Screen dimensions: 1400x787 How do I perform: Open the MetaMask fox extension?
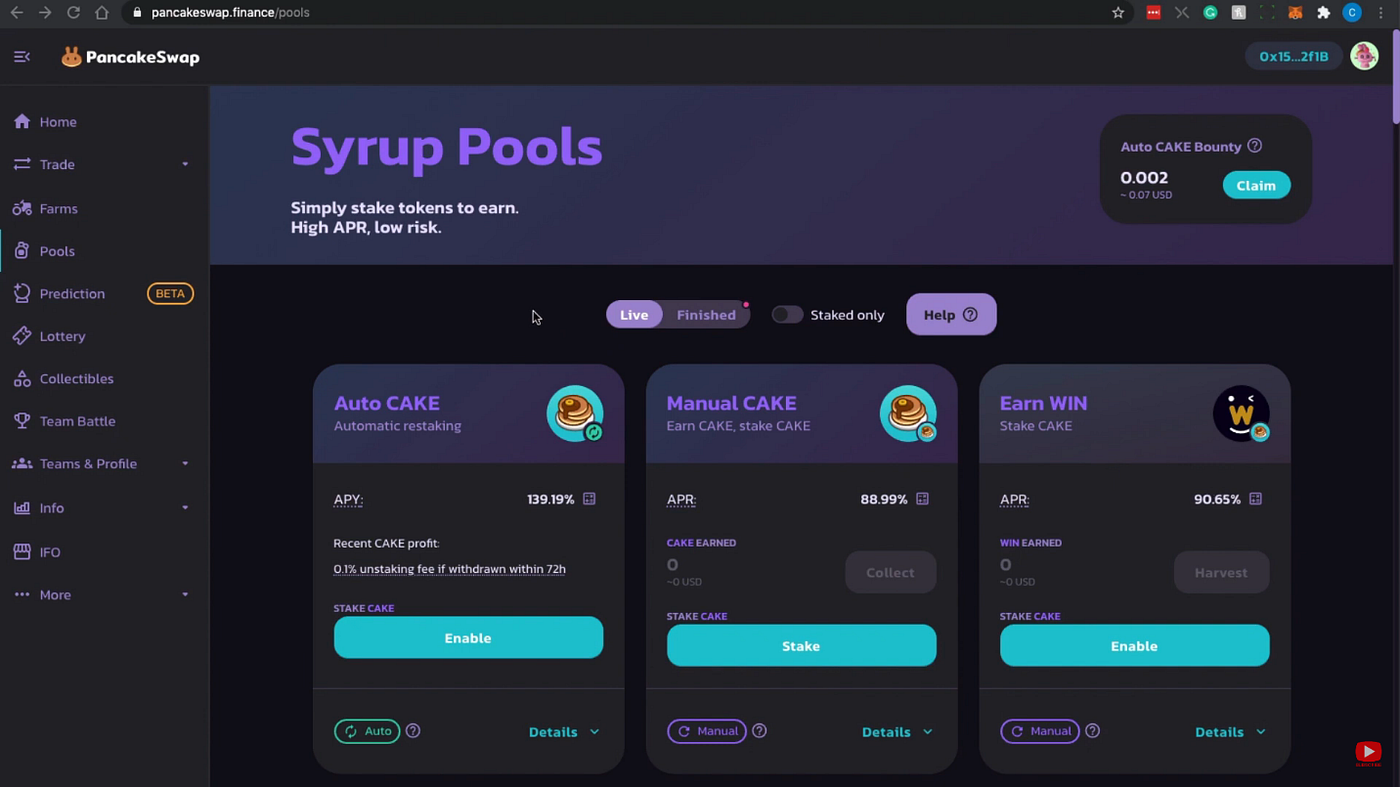click(1295, 13)
